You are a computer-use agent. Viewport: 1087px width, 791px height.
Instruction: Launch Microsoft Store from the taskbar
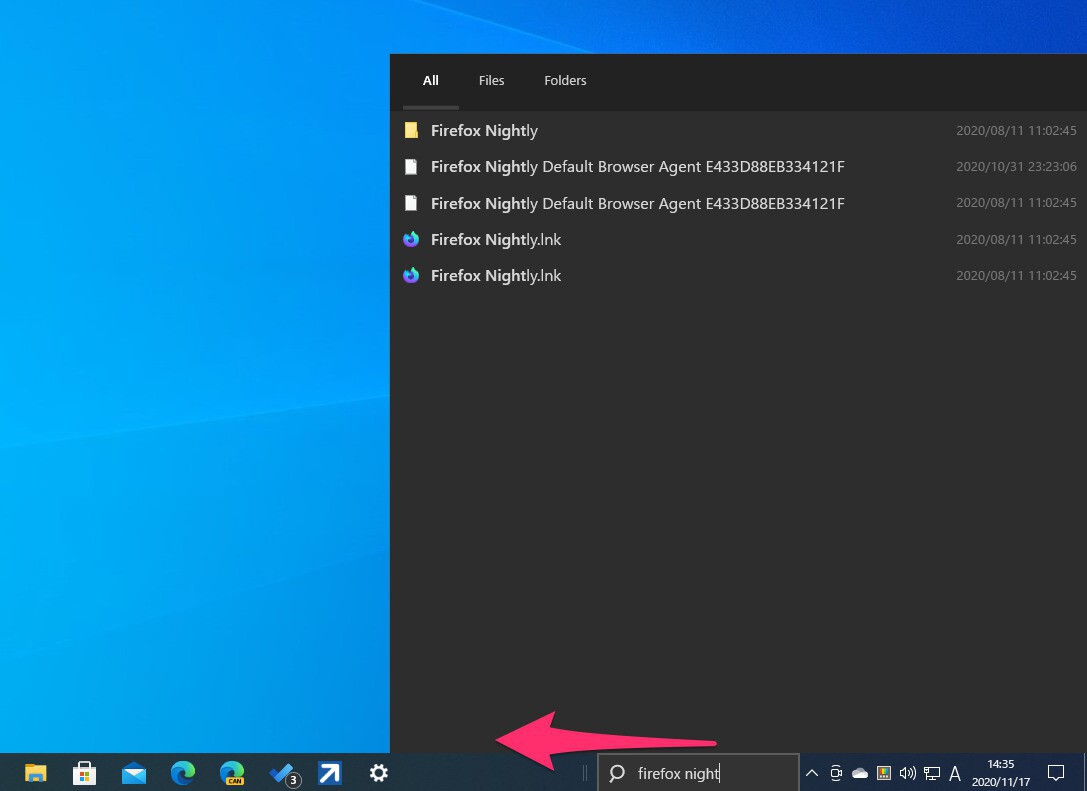pos(85,773)
